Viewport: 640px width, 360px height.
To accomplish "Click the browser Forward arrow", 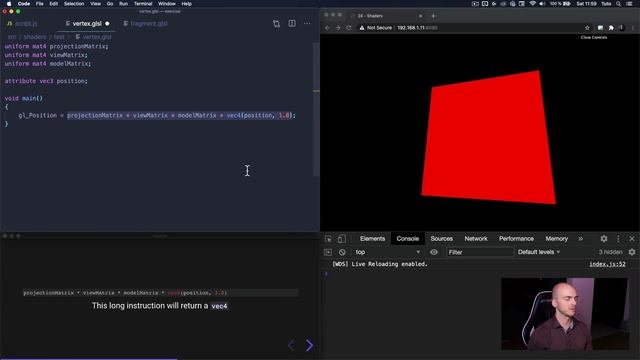I will coord(338,28).
